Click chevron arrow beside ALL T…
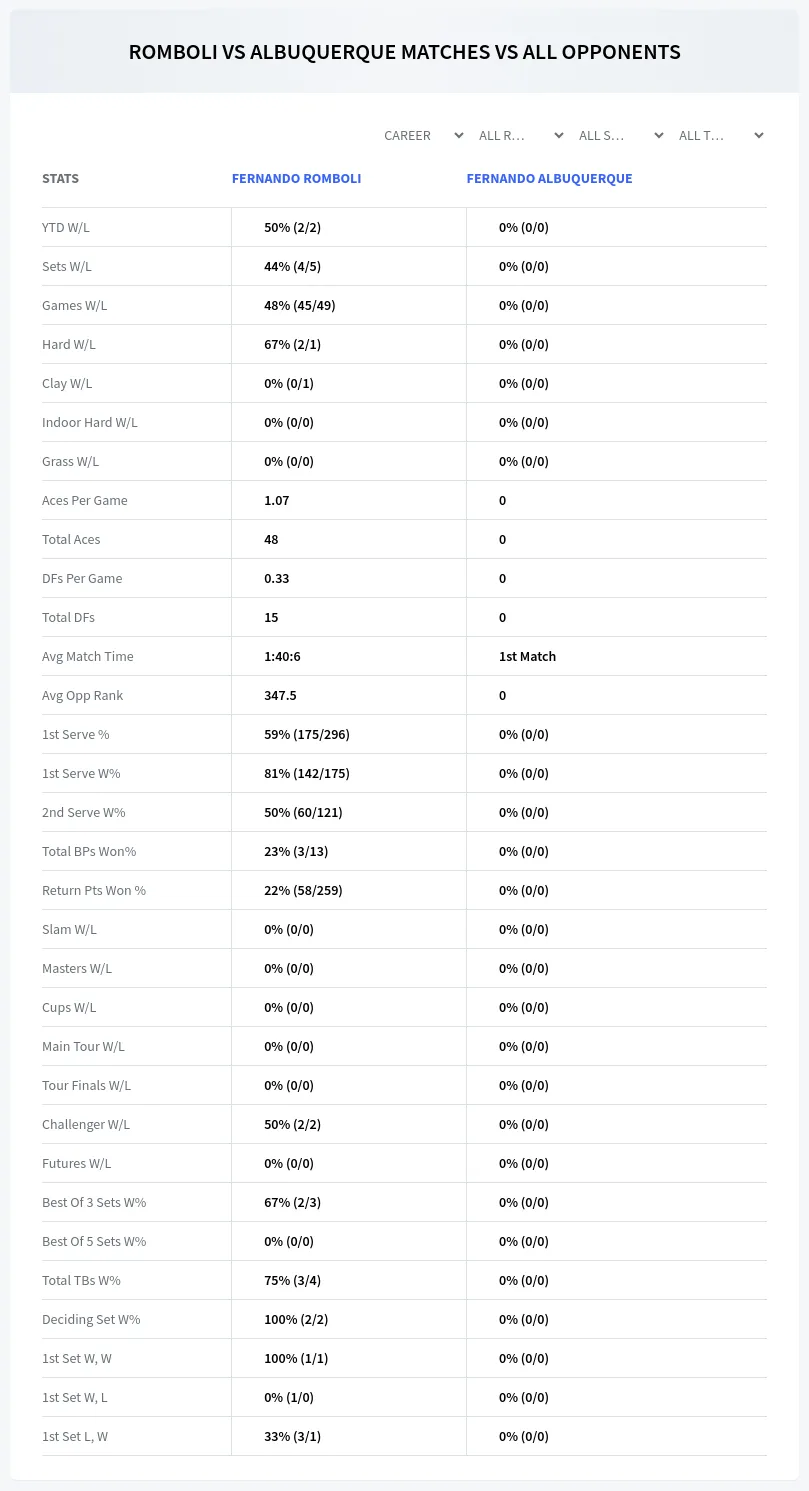 tap(759, 135)
